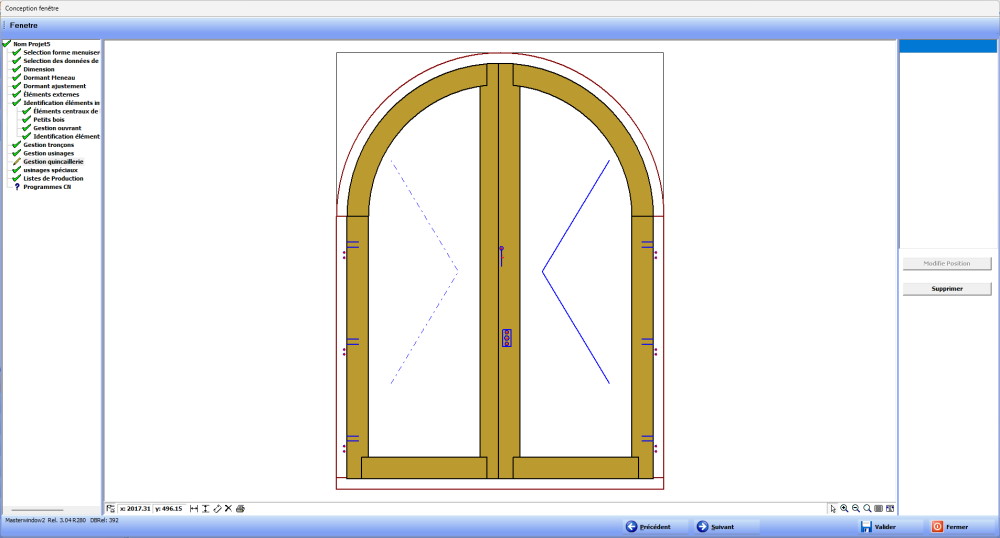Select the vertical dimension measure tool
This screenshot has height=538, width=1000.
pos(205,509)
